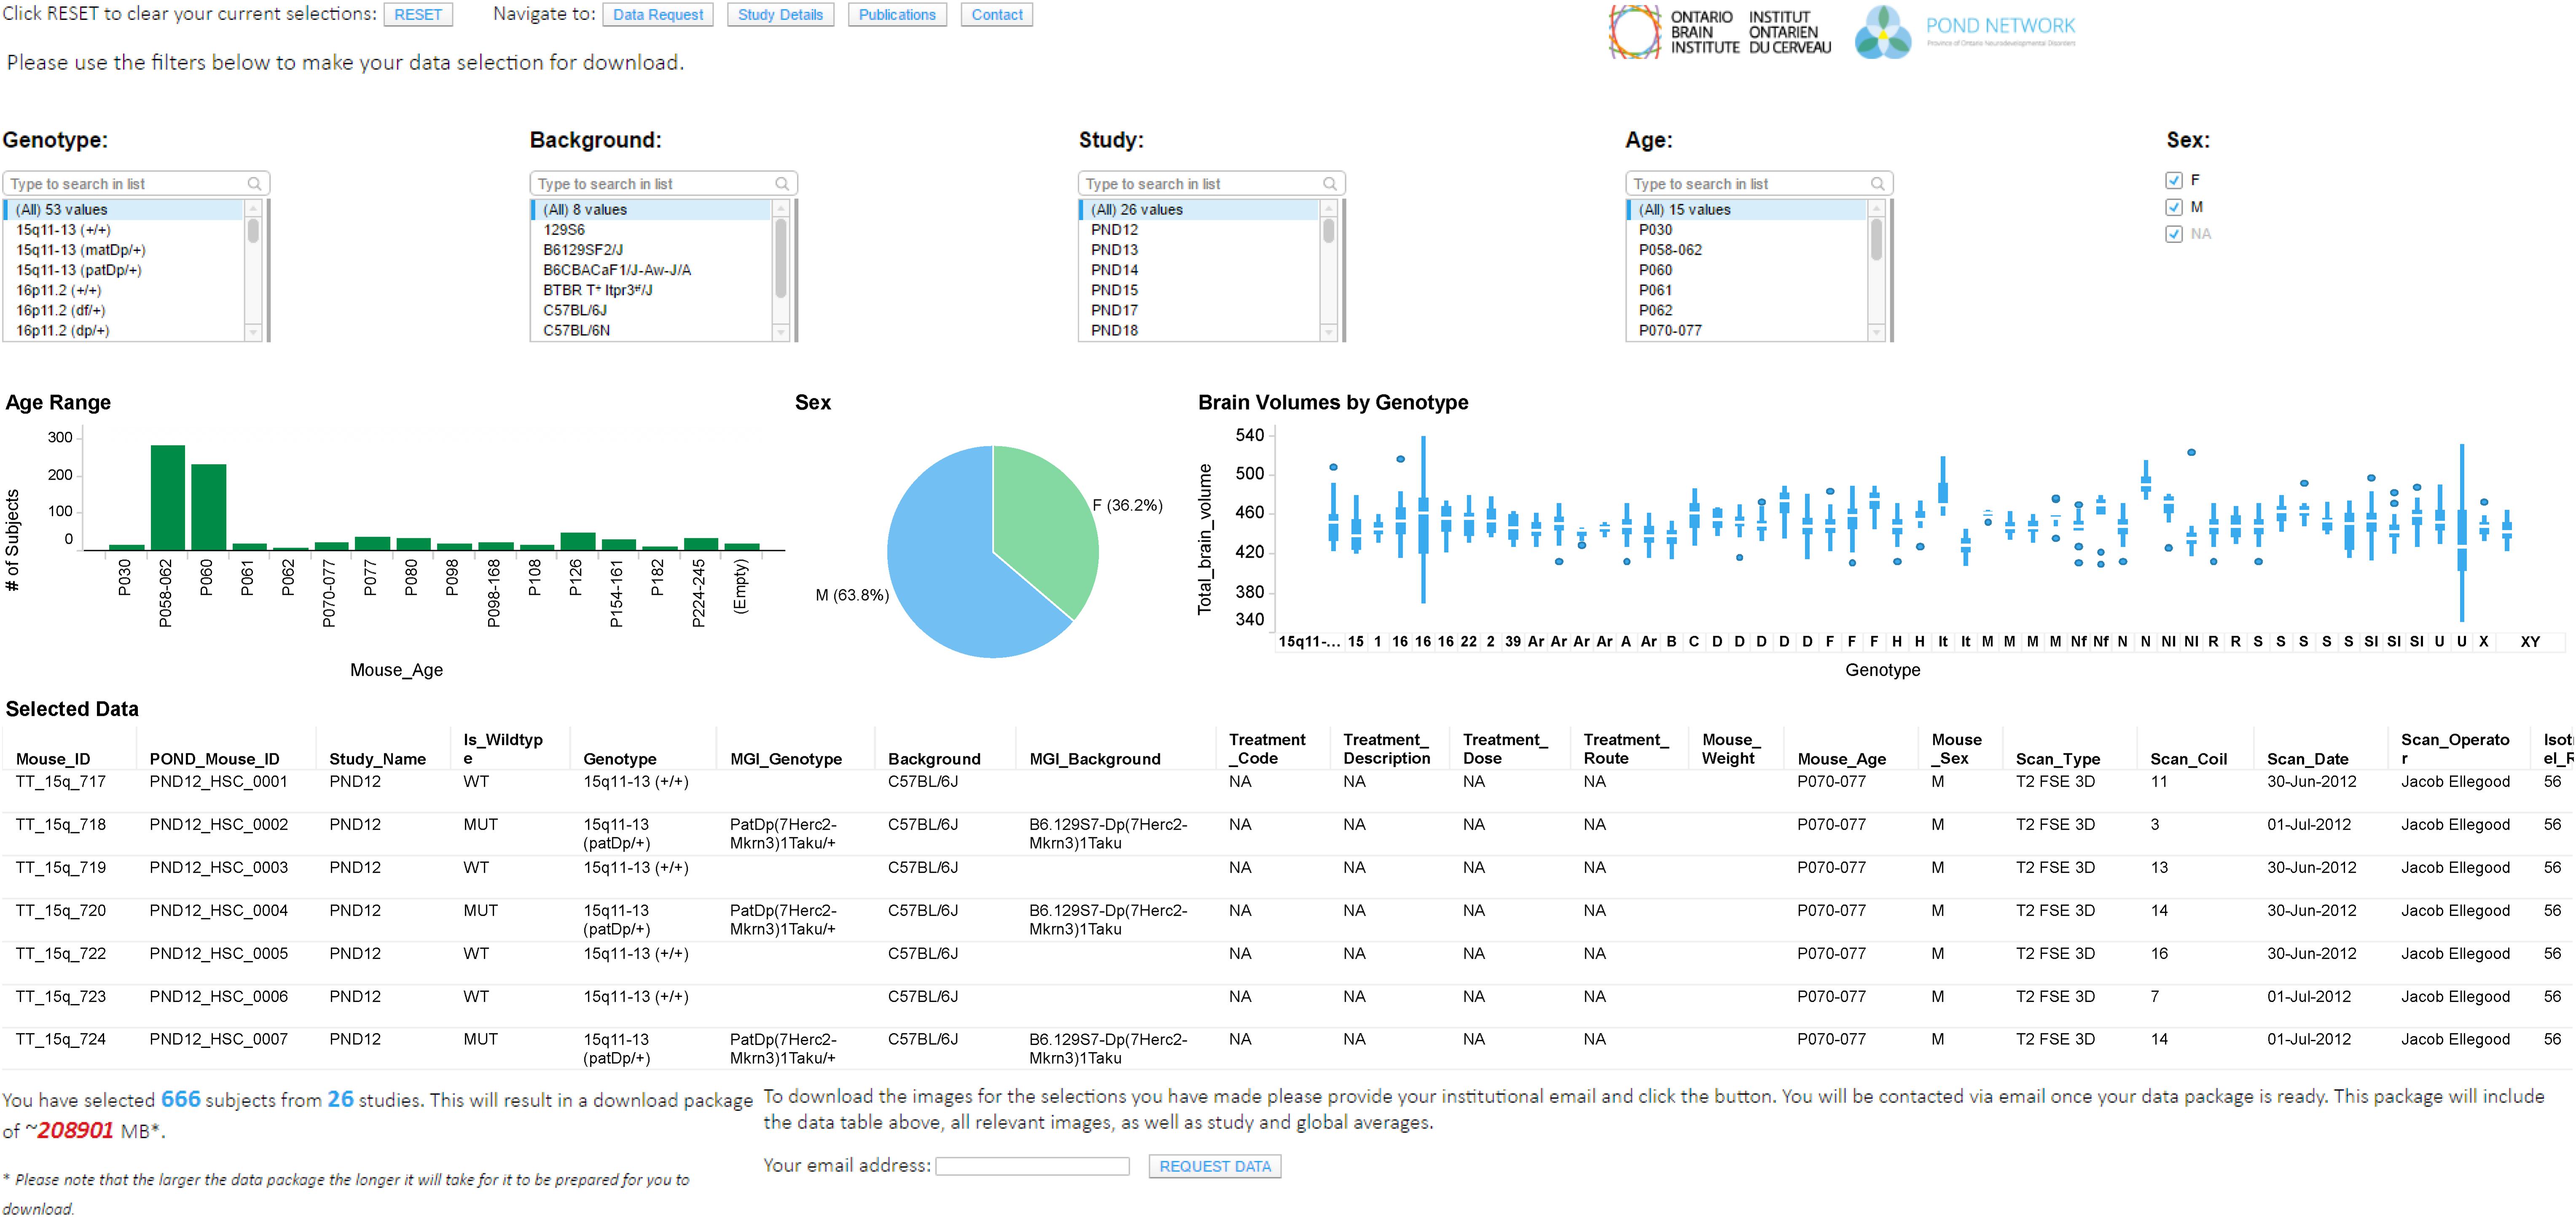This screenshot has height=1217, width=2576.
Task: Click the Genotype search box
Action: click(x=136, y=184)
